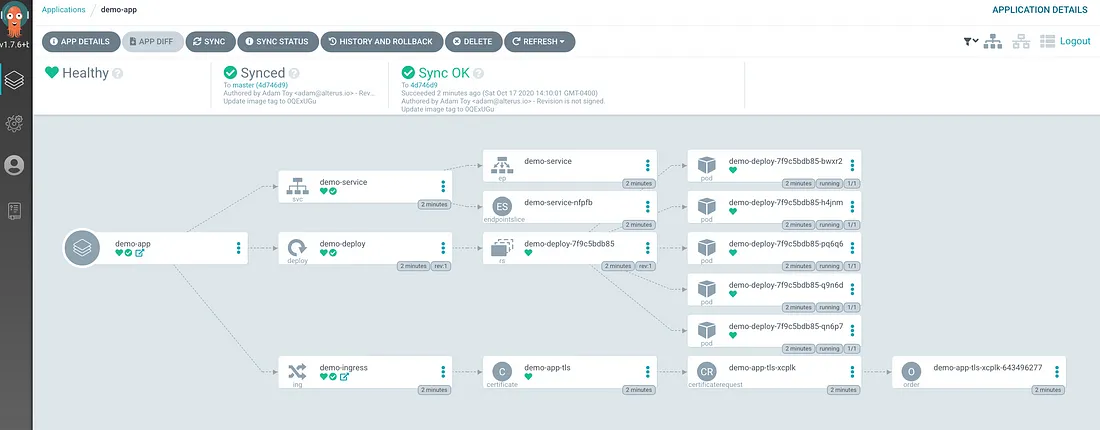
Task: Click the demo-ingress ing icon
Action: pyautogui.click(x=297, y=370)
